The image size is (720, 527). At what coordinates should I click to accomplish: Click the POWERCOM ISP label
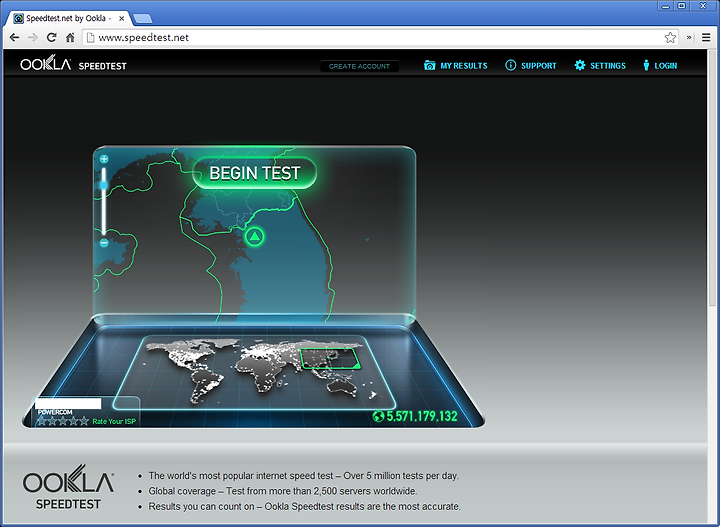click(x=55, y=412)
